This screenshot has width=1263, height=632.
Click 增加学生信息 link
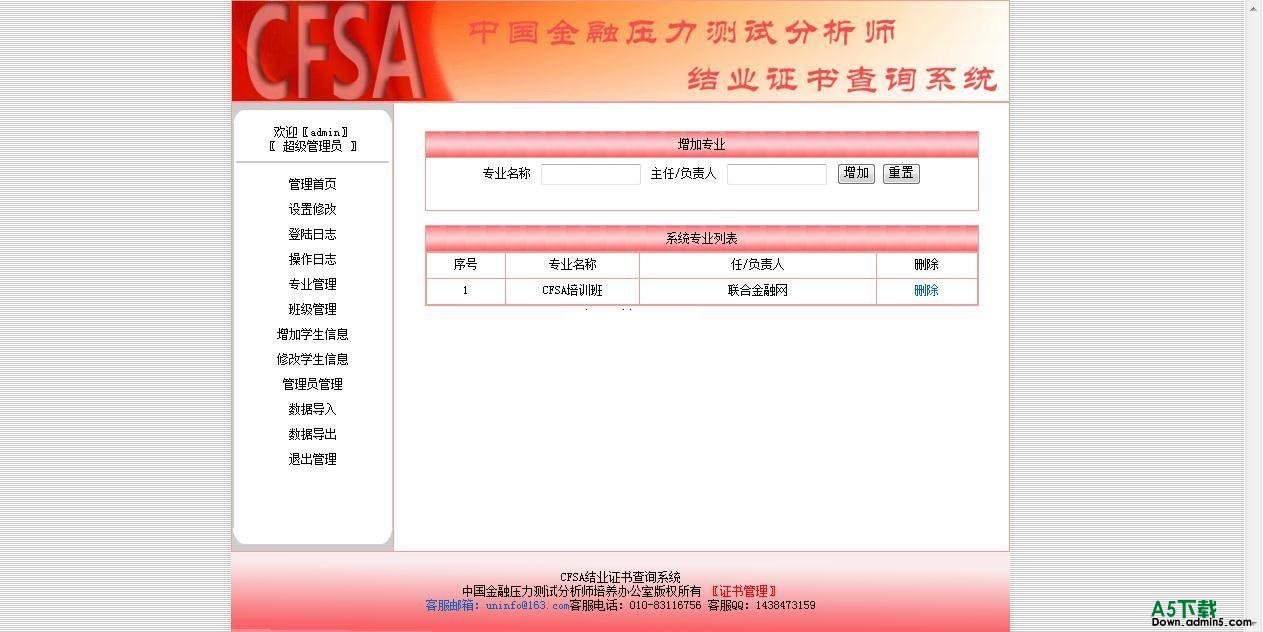[x=312, y=334]
